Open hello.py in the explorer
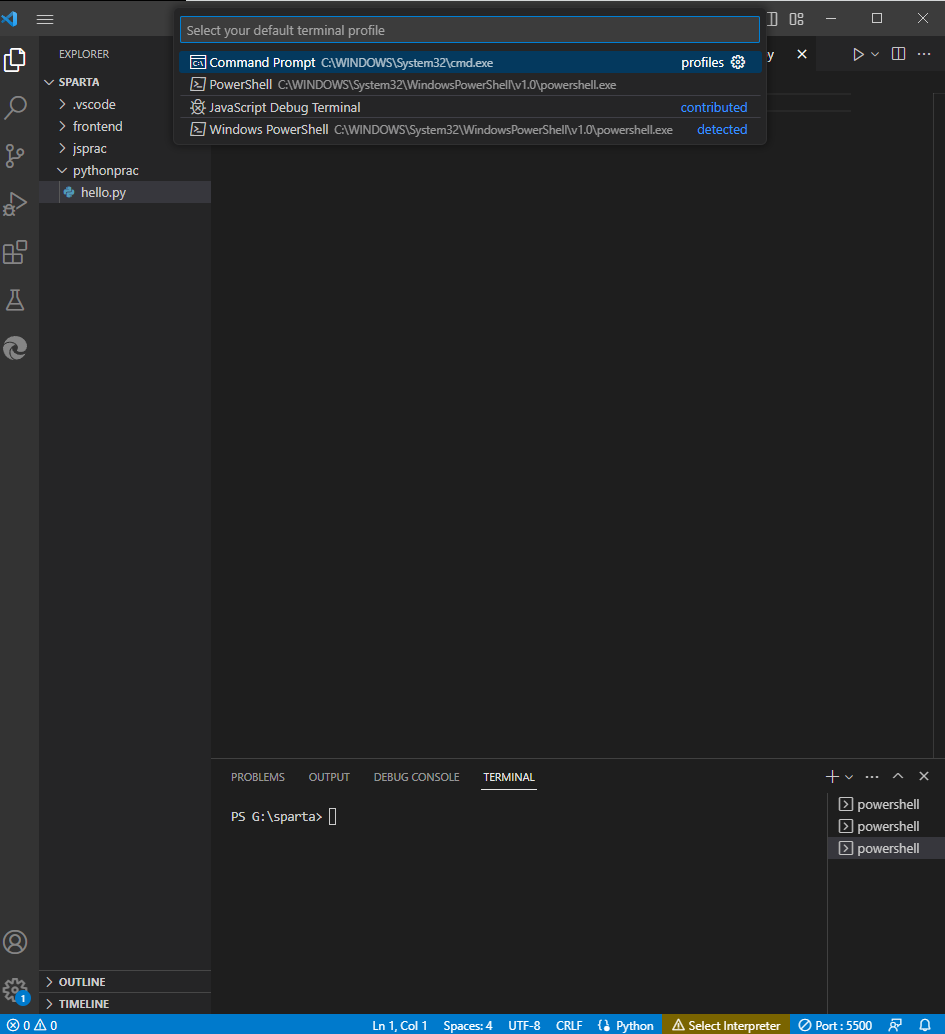The image size is (945, 1034). (125, 192)
